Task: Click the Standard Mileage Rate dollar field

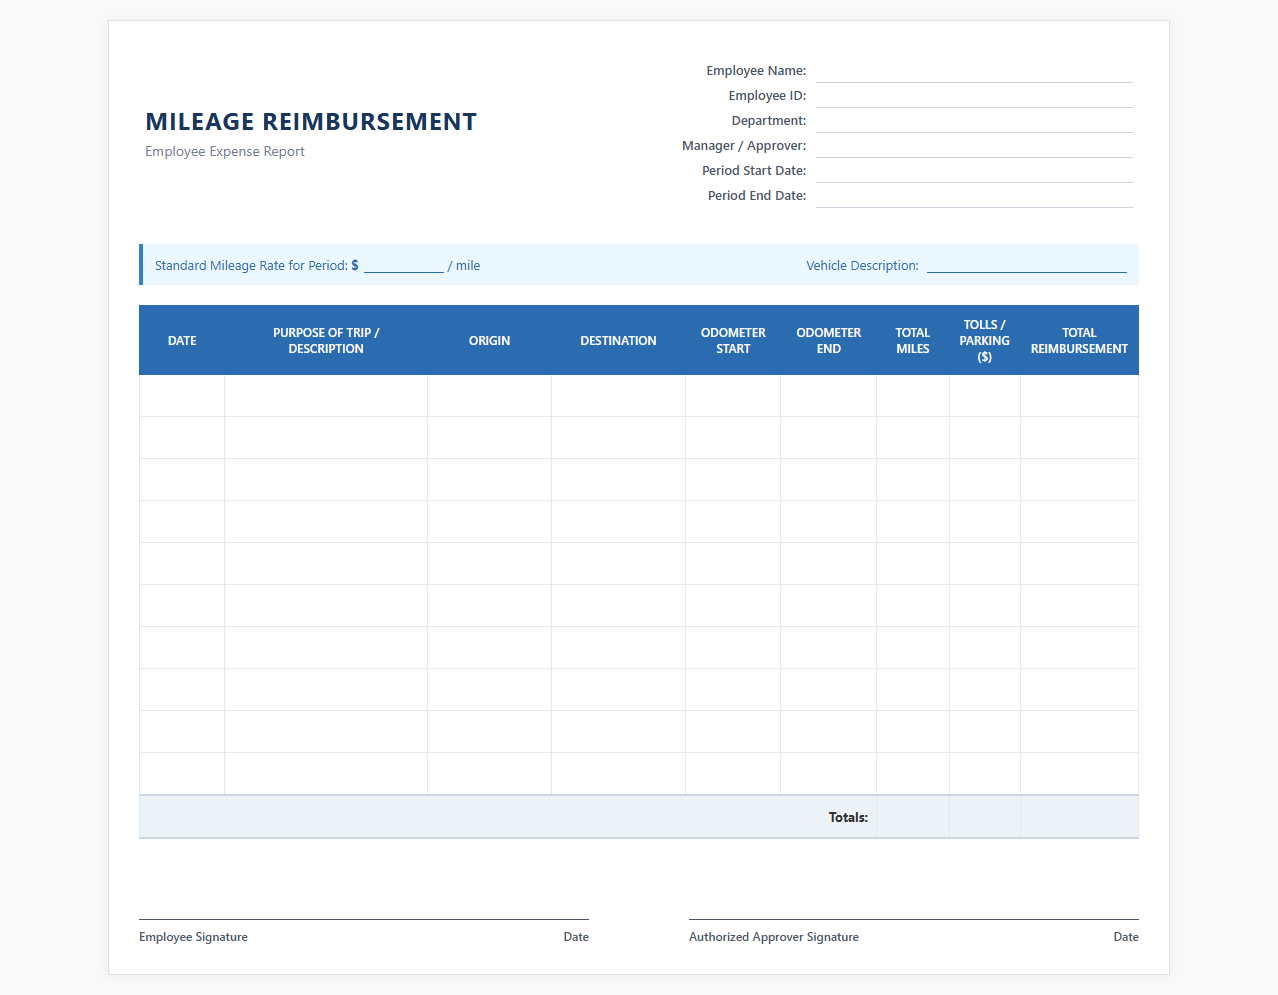Action: [x=404, y=265]
